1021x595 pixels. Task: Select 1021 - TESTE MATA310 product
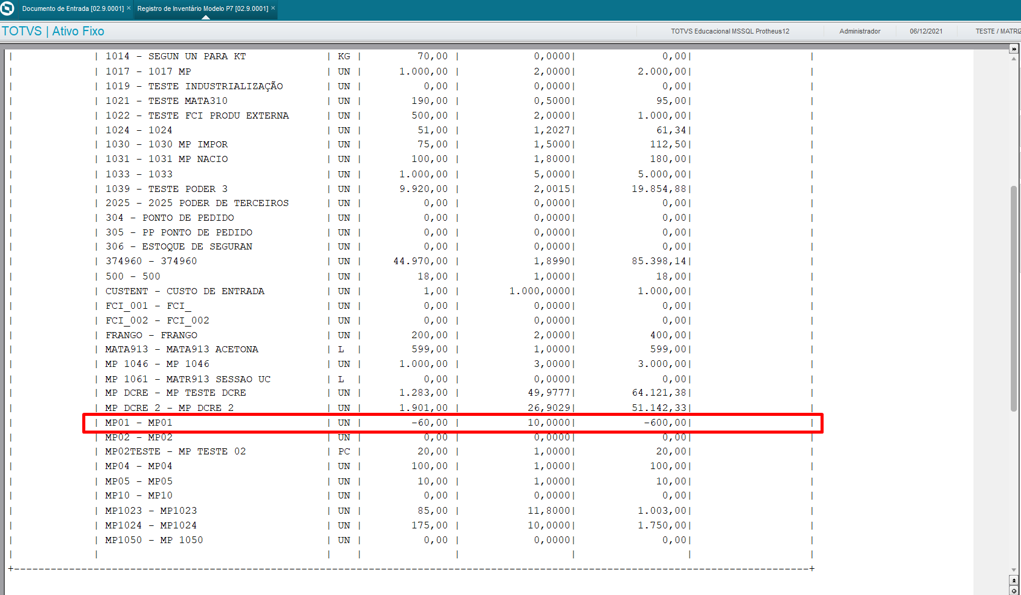point(167,101)
